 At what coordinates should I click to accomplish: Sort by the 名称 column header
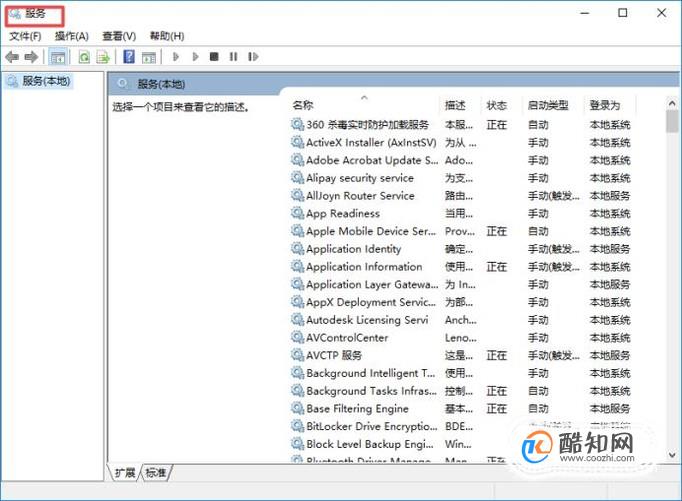click(x=303, y=105)
